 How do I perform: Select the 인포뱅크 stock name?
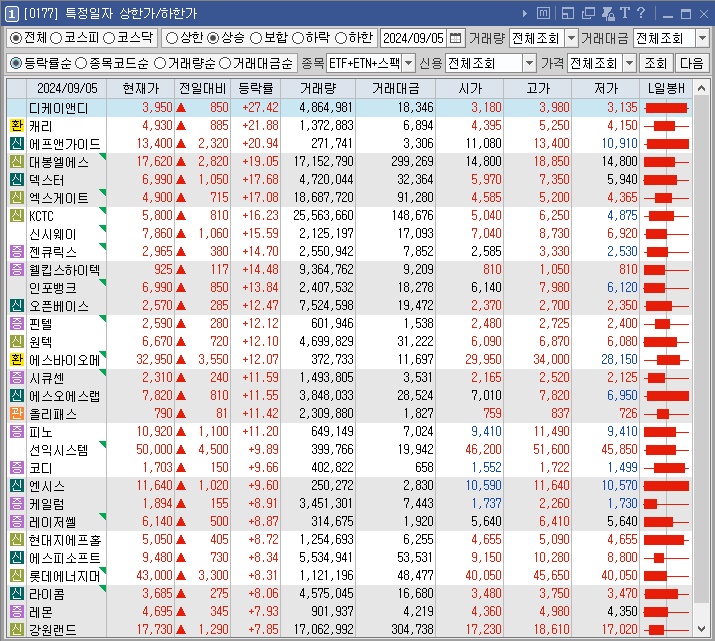(53, 288)
